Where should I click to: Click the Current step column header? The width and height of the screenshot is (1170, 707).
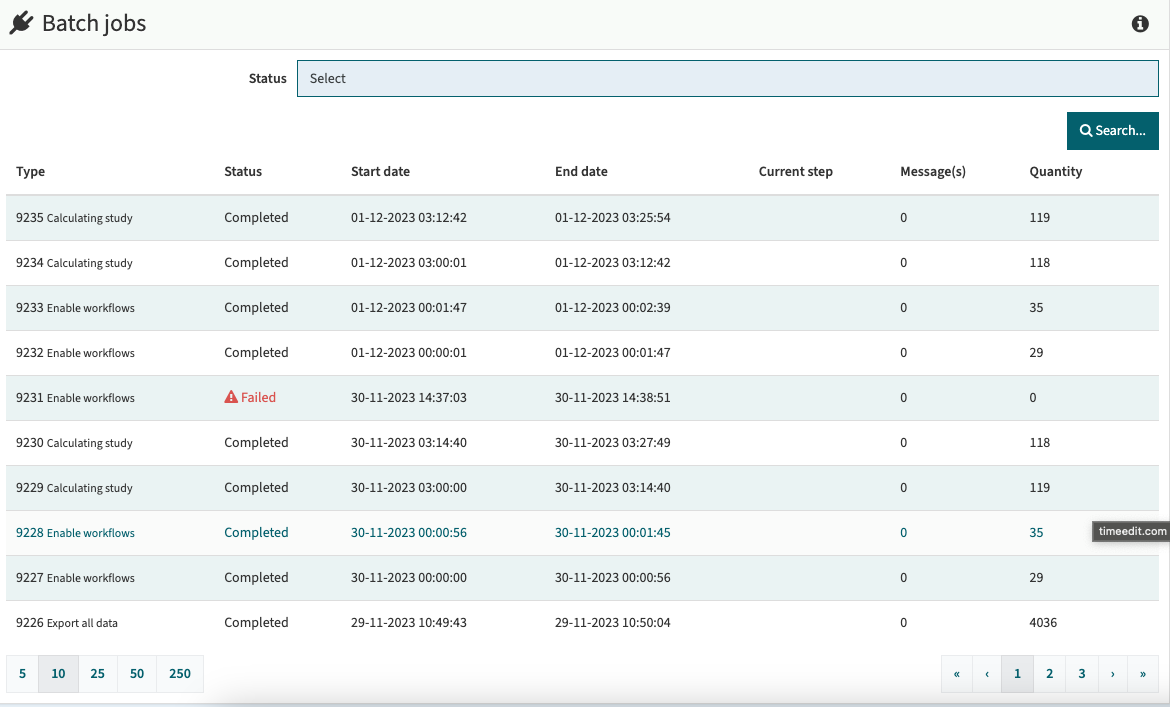(x=795, y=172)
